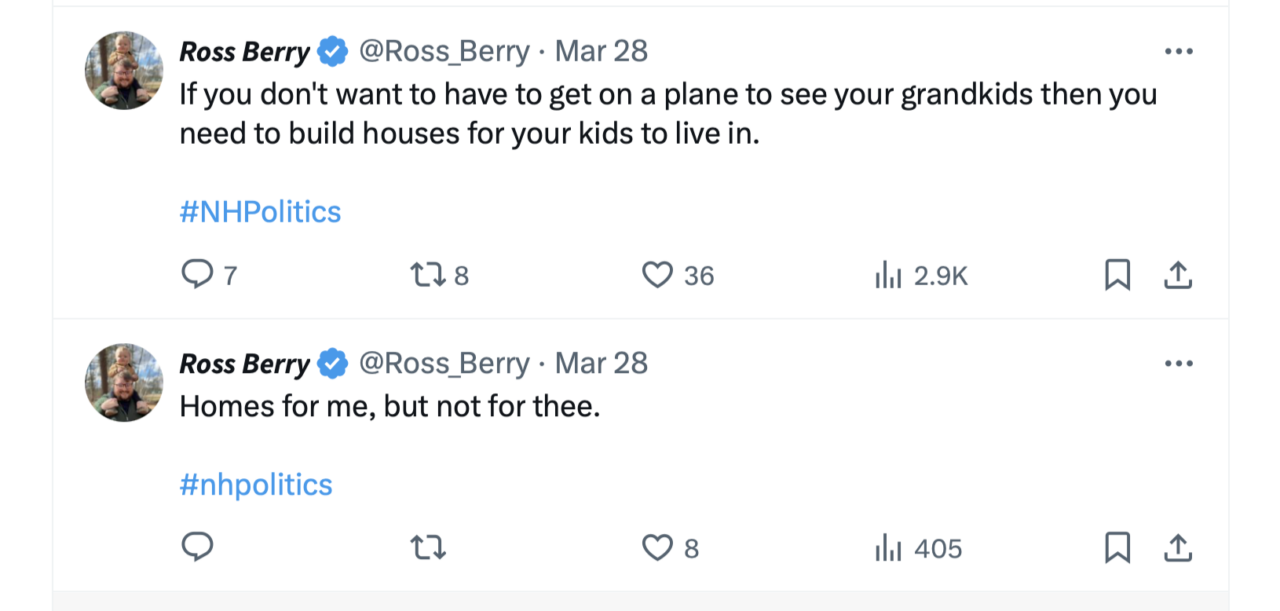Open more options on the first tweet
1280x611 pixels.
point(1179,51)
